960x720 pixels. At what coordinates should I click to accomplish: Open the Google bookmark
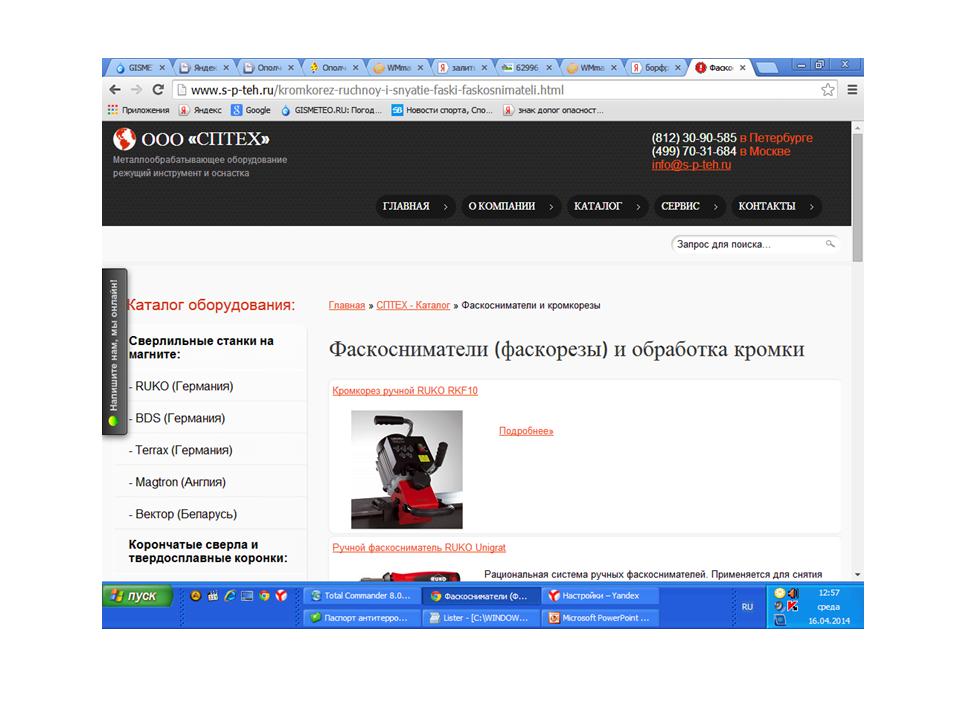(x=251, y=110)
